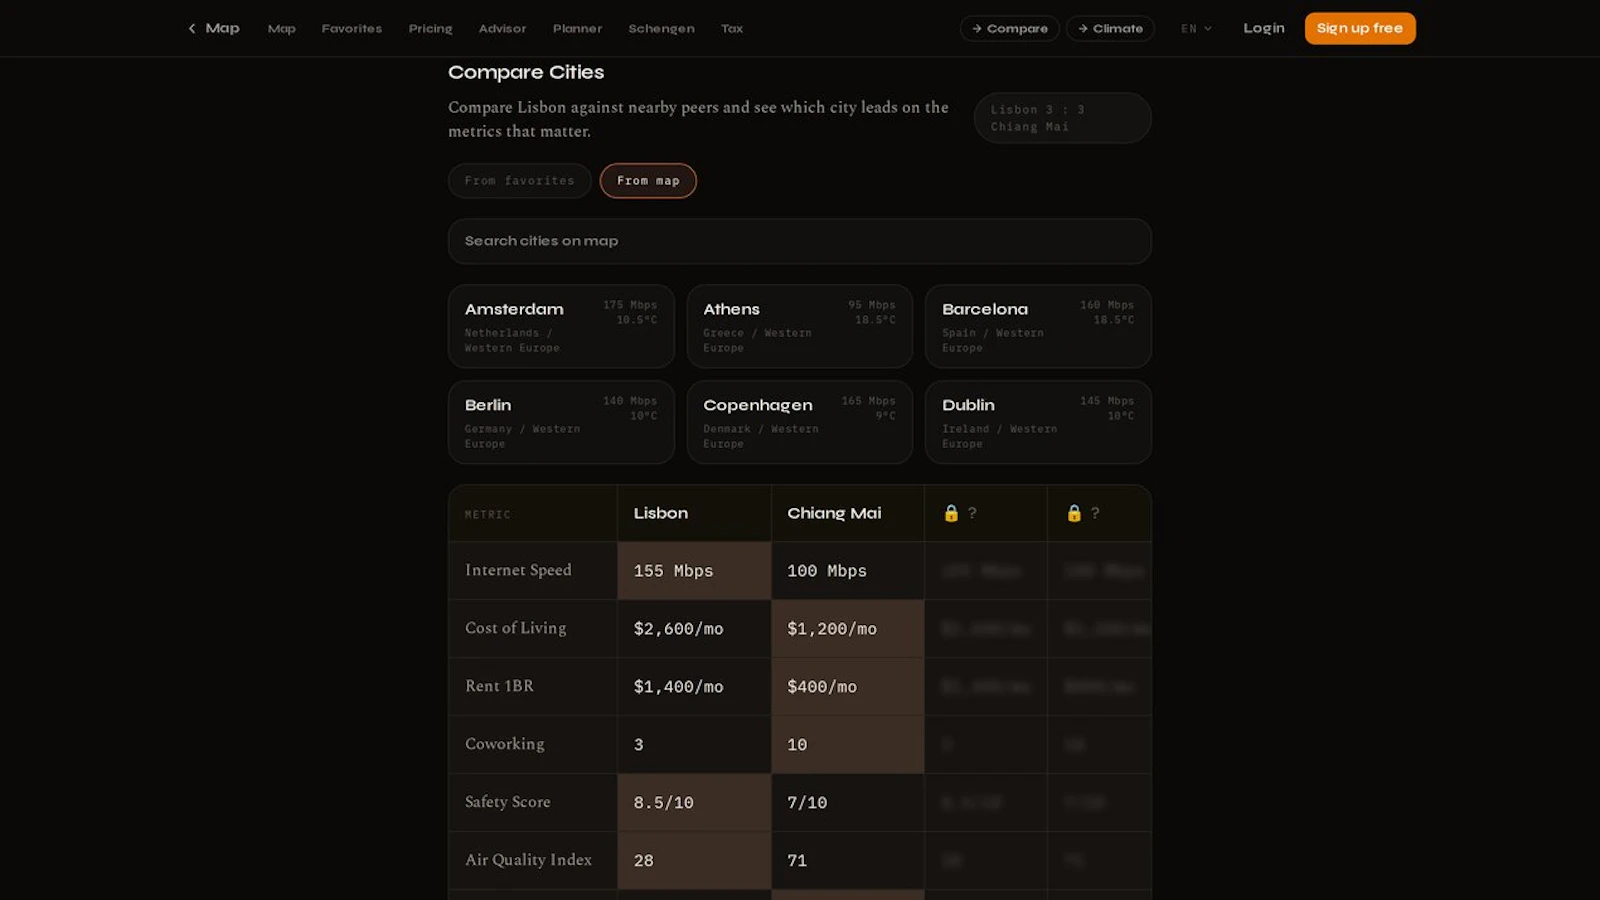Image resolution: width=1600 pixels, height=900 pixels.
Task: Open the Map nav link
Action: pyautogui.click(x=282, y=29)
